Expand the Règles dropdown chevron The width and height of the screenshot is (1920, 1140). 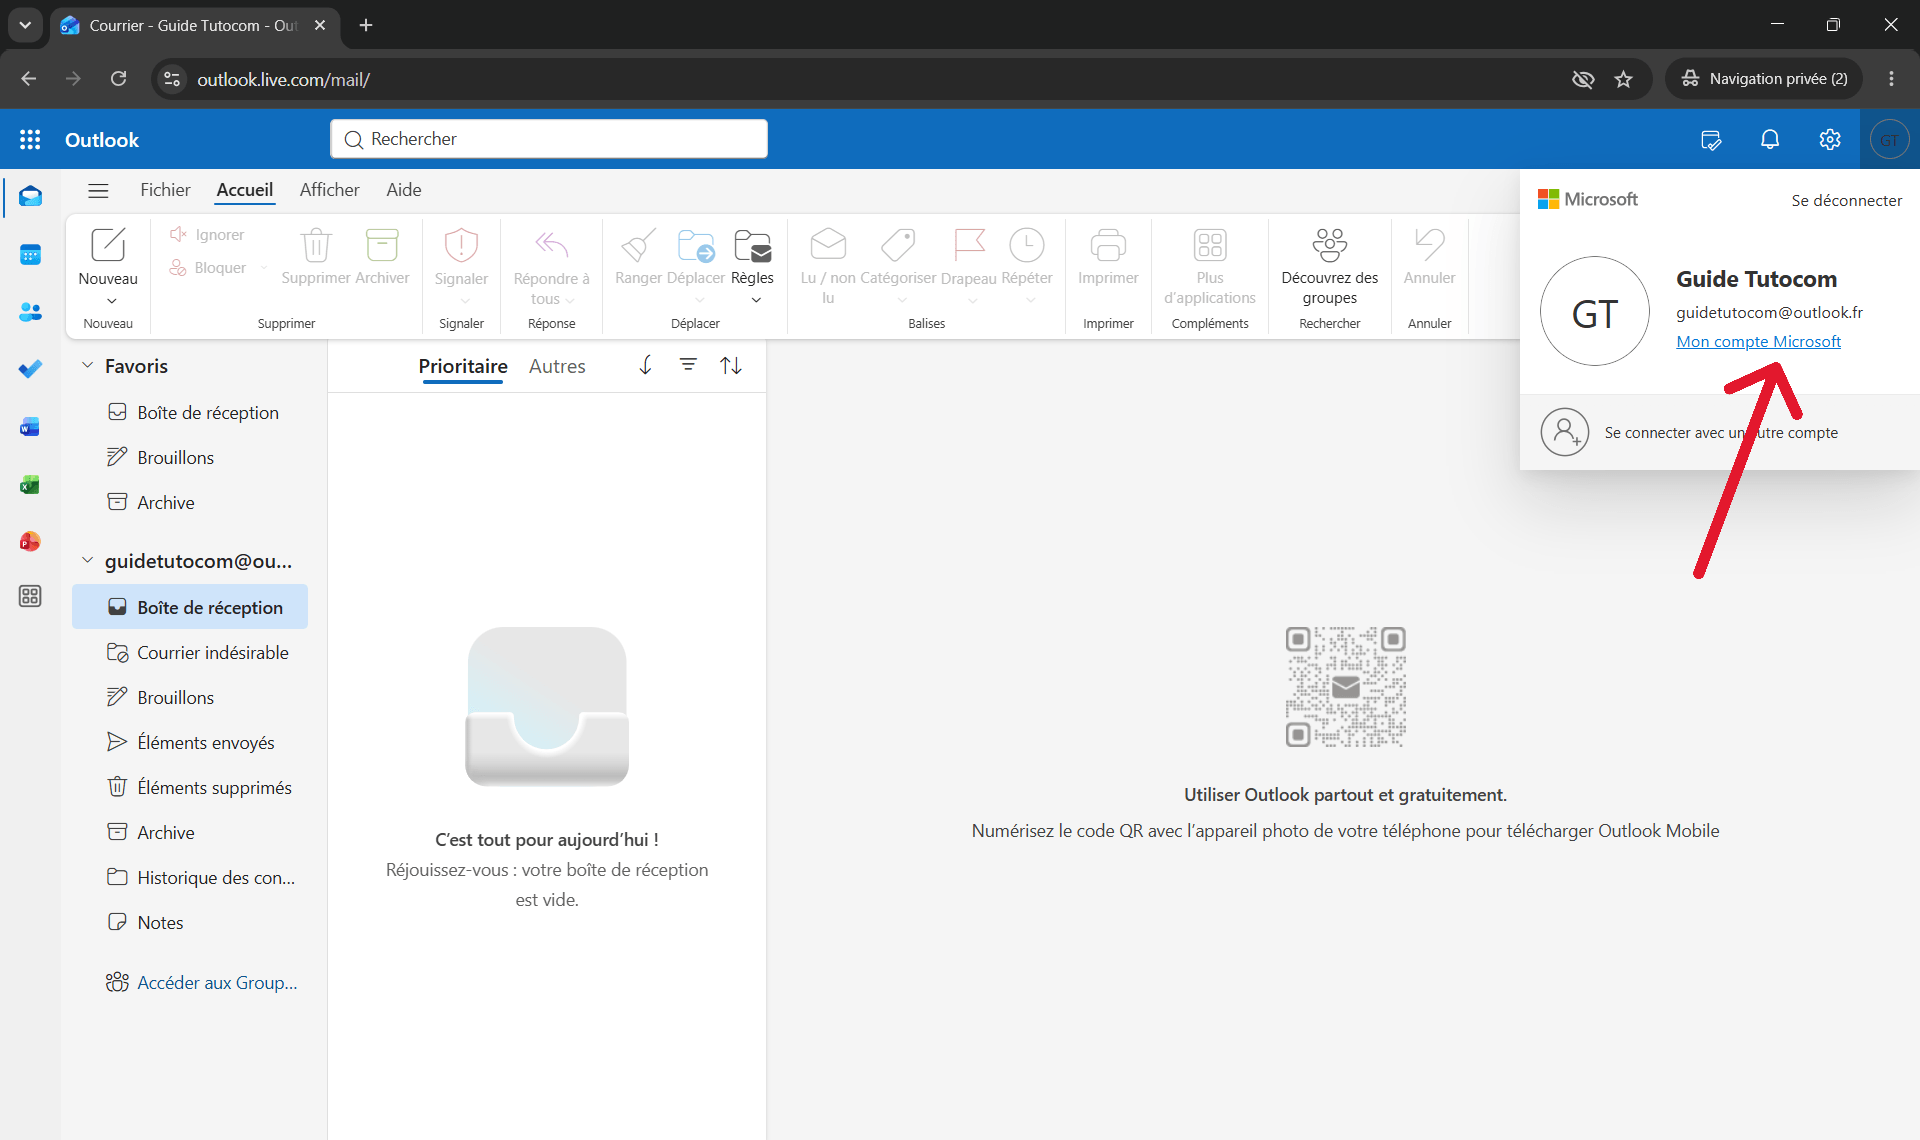tap(756, 300)
